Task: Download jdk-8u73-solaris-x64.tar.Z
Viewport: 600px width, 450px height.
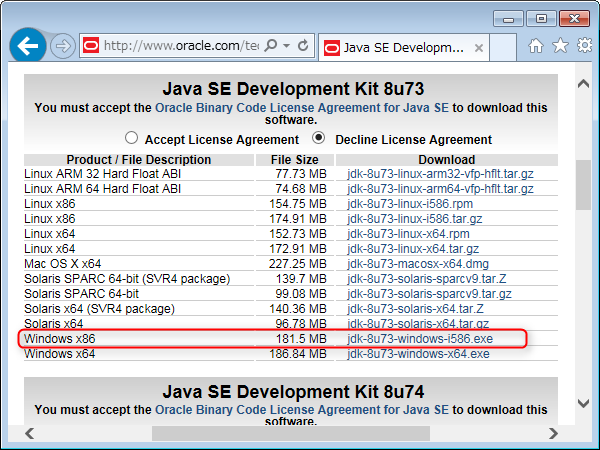Action: coord(416,309)
